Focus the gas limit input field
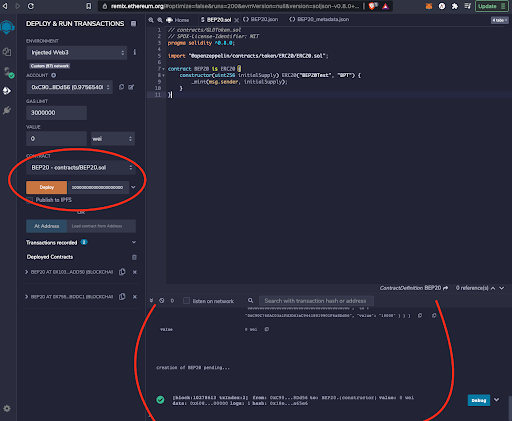 57,113
